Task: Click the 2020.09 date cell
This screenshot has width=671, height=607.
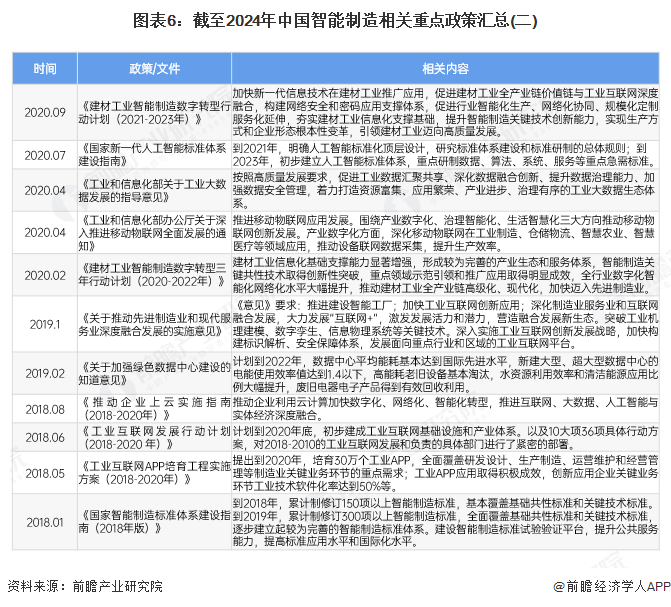Action: (x=44, y=113)
